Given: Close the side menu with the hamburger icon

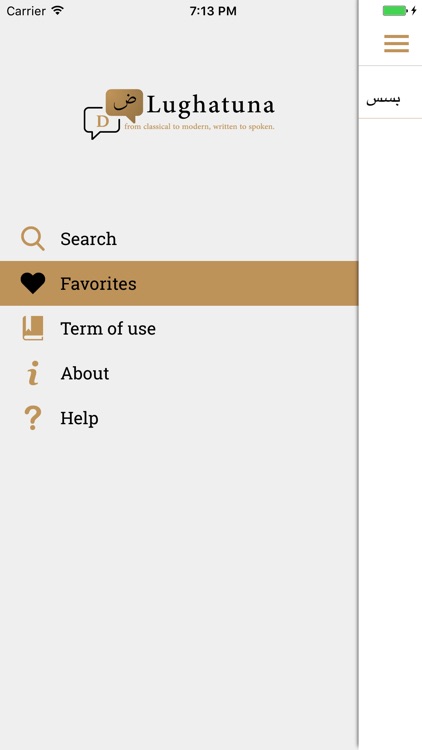Looking at the screenshot, I should [x=396, y=44].
